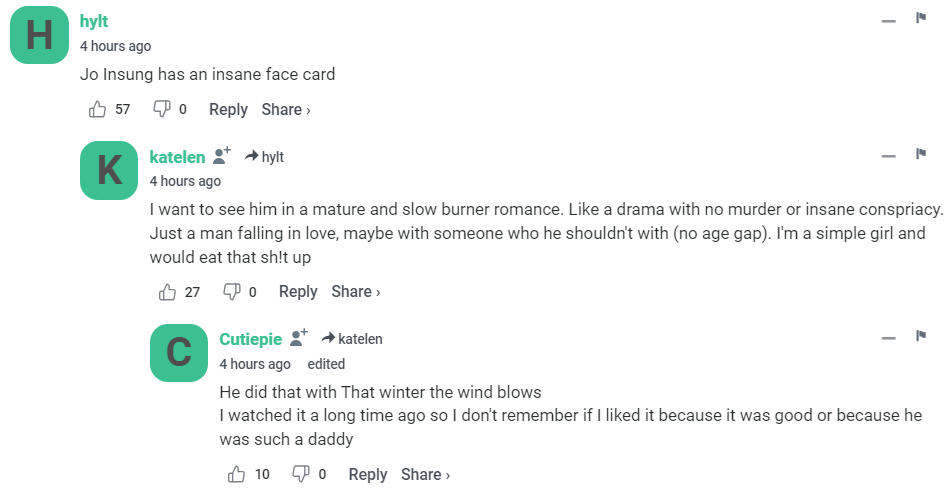952x489 pixels.
Task: Collapse Cutiepie's comment
Action: click(888, 338)
